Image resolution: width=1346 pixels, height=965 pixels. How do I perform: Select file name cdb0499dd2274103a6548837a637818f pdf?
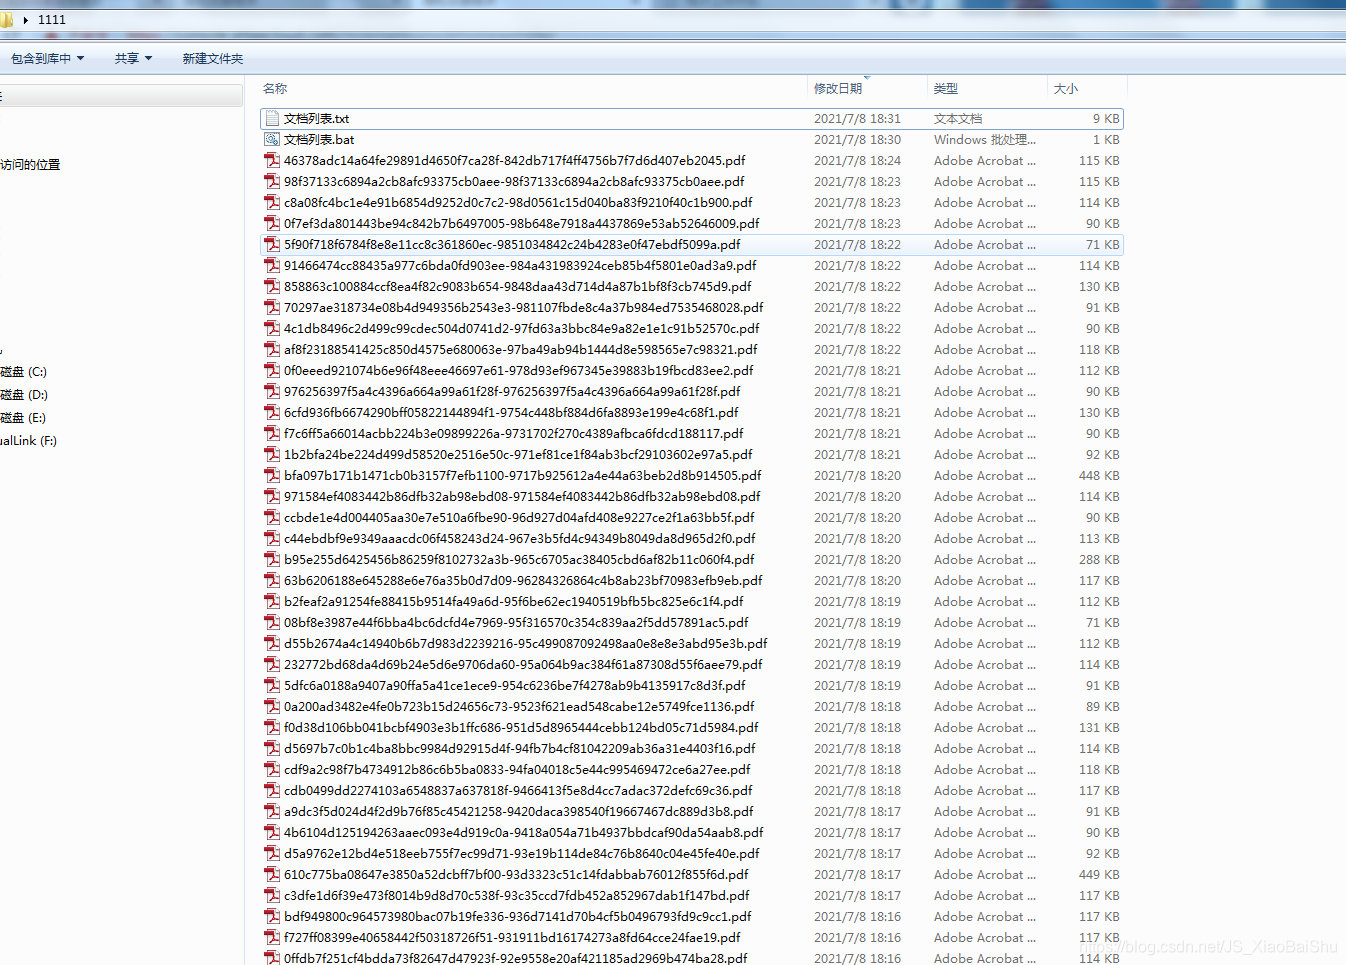[519, 790]
